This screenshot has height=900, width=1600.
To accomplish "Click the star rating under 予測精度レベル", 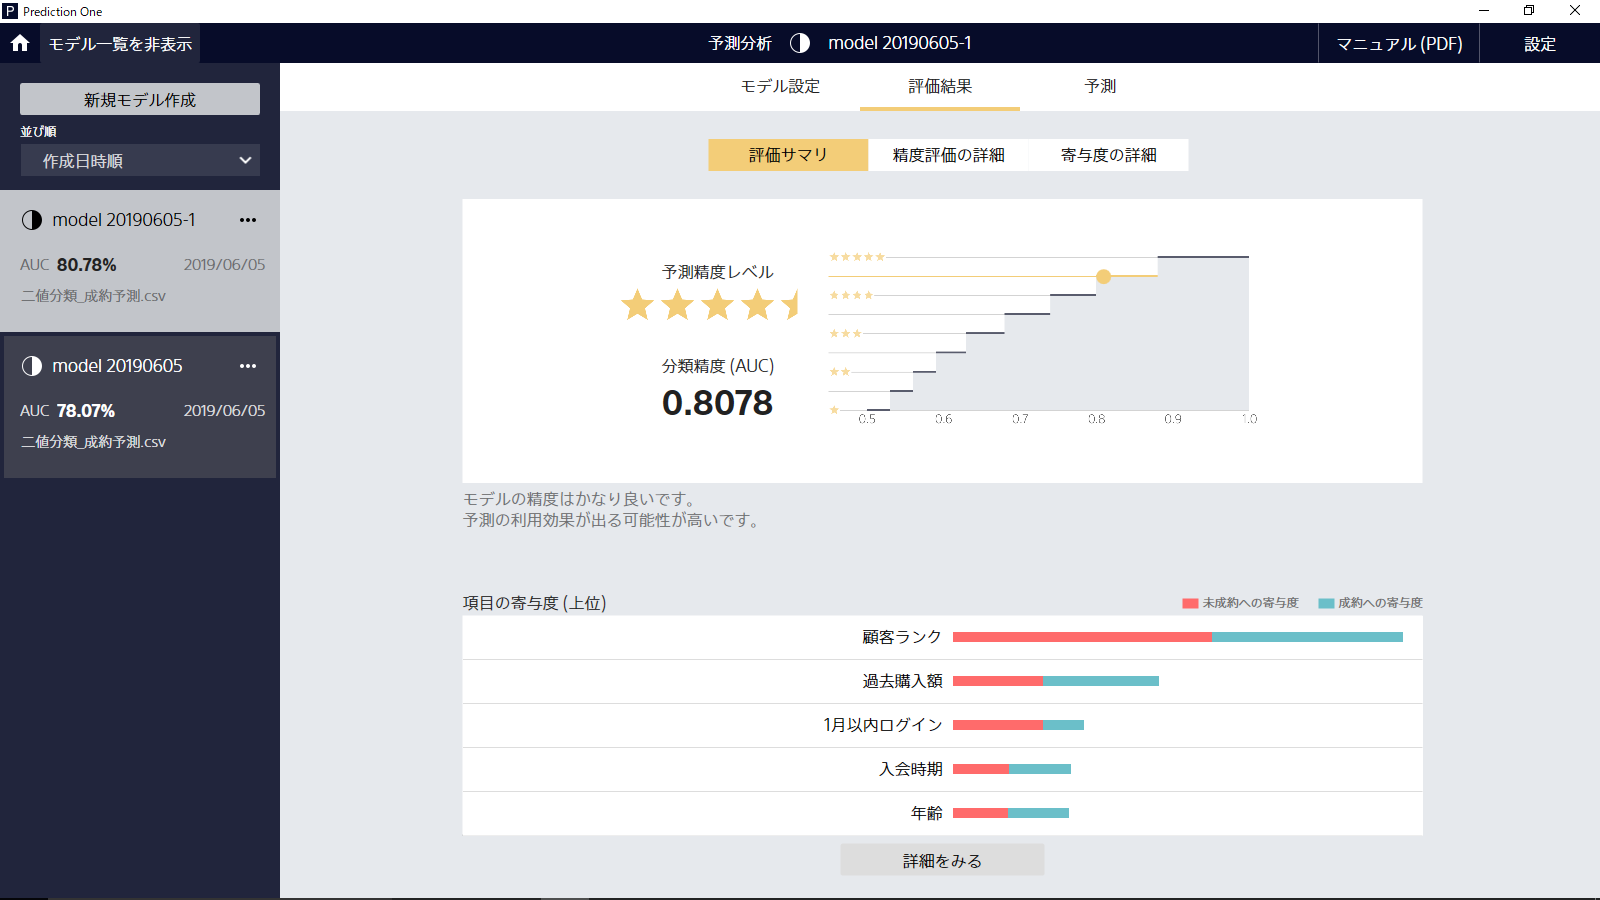I will click(711, 306).
